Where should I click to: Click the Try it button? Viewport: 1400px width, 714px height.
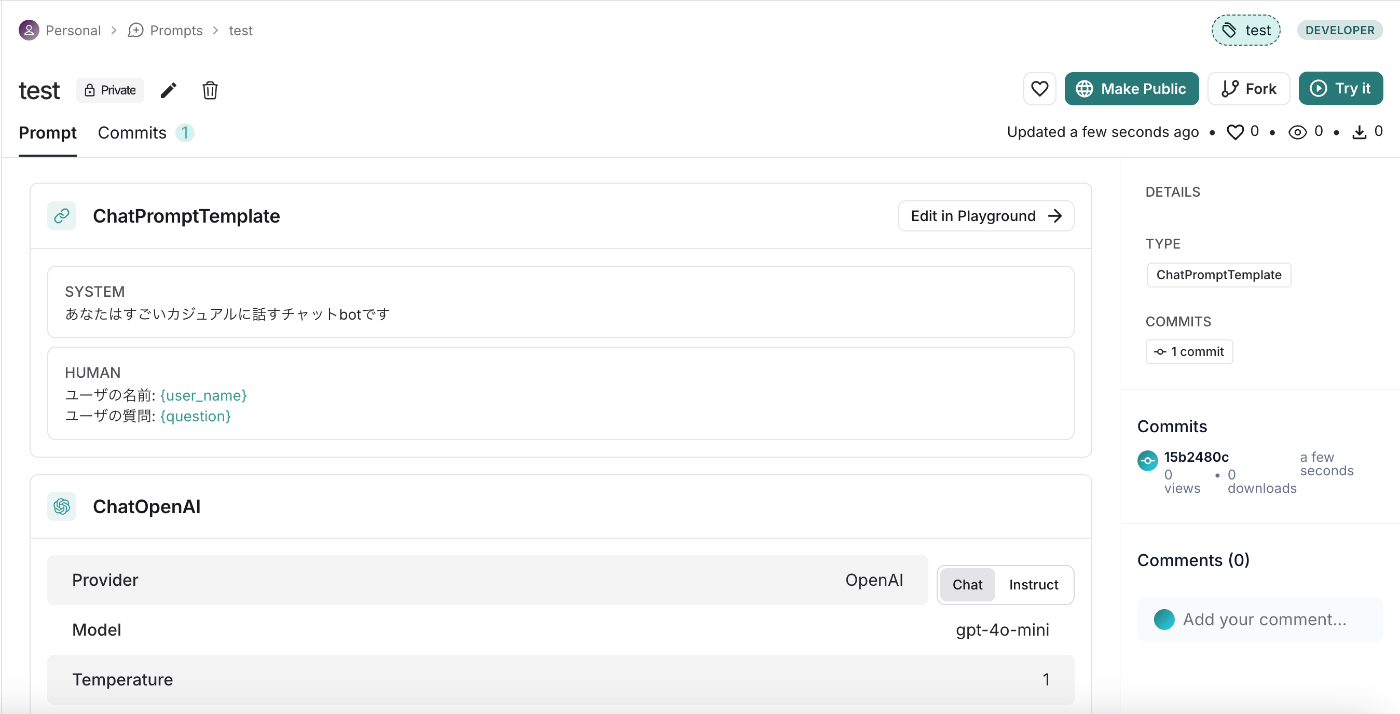pos(1341,89)
